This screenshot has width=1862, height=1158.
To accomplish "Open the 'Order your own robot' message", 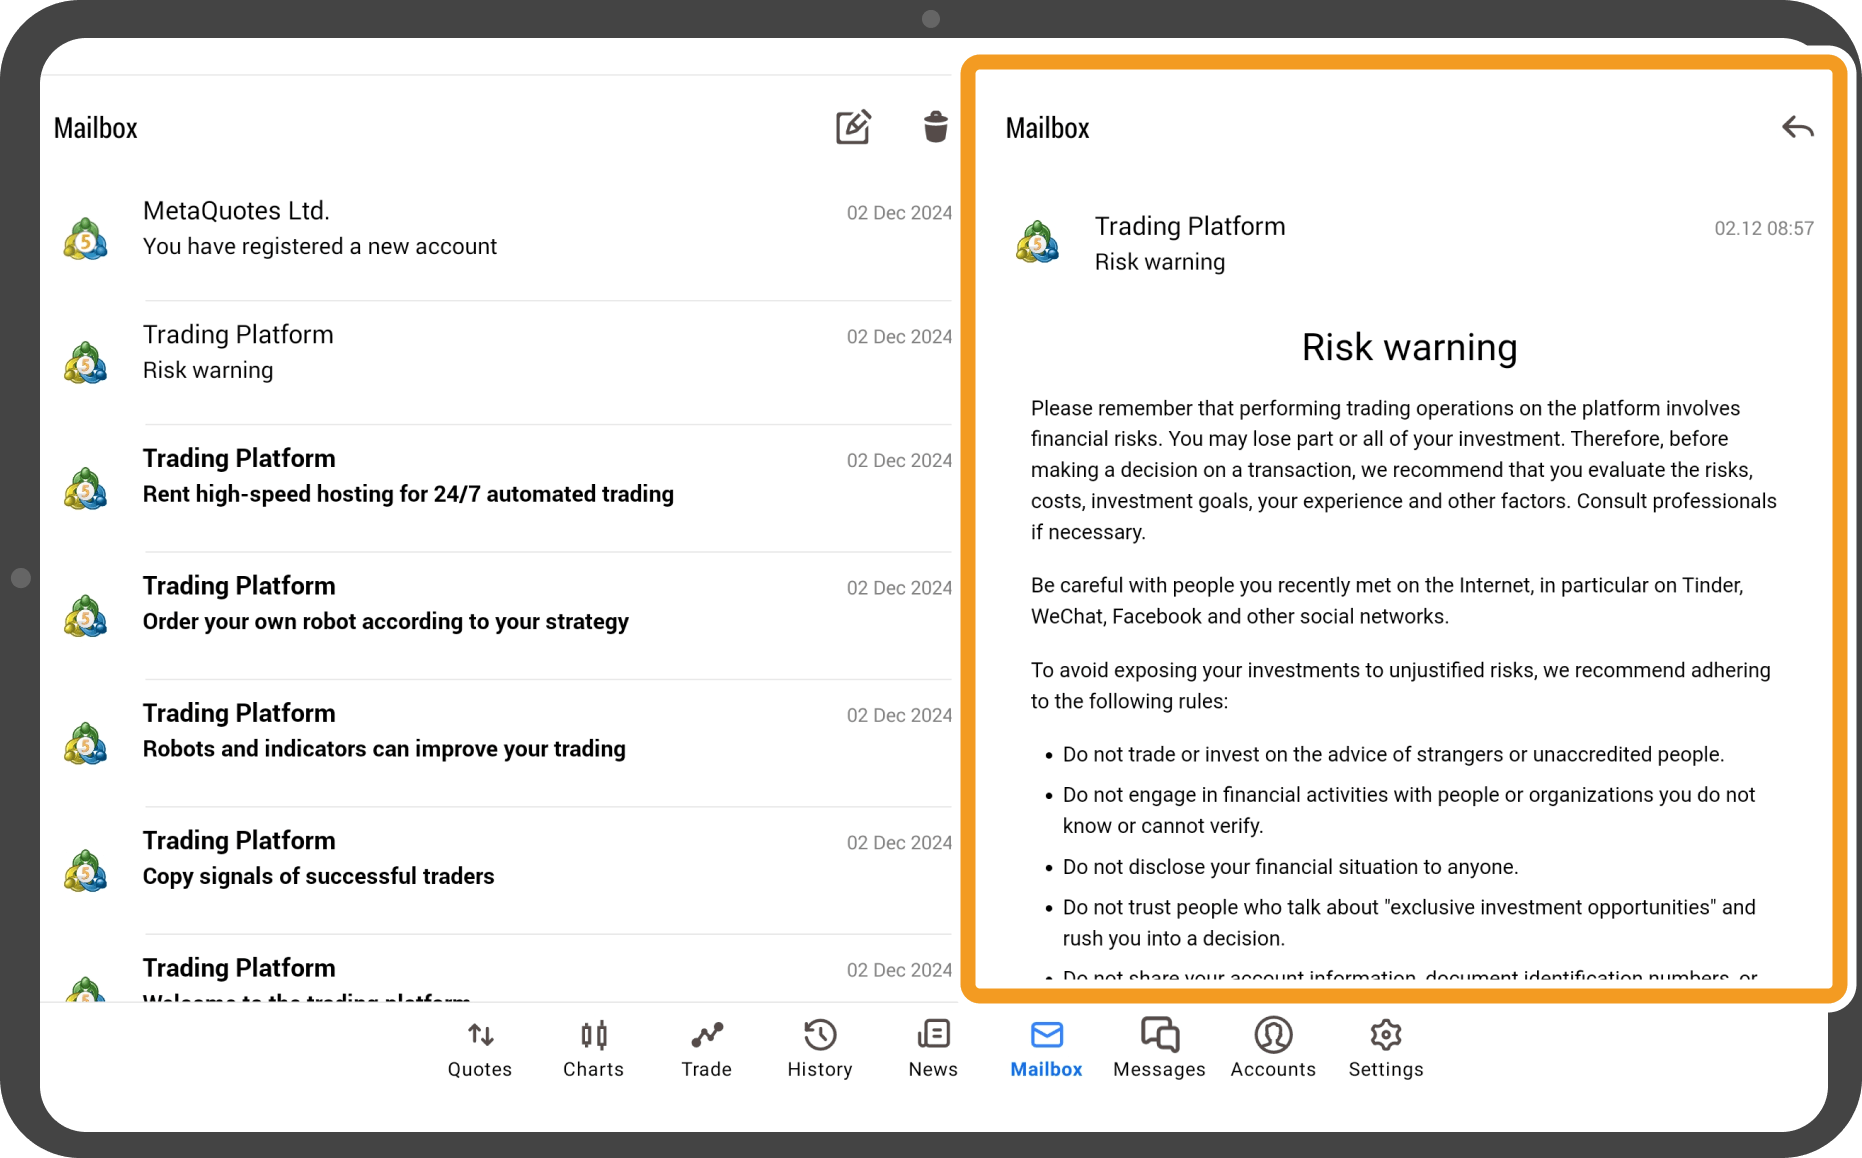I will [x=500, y=604].
